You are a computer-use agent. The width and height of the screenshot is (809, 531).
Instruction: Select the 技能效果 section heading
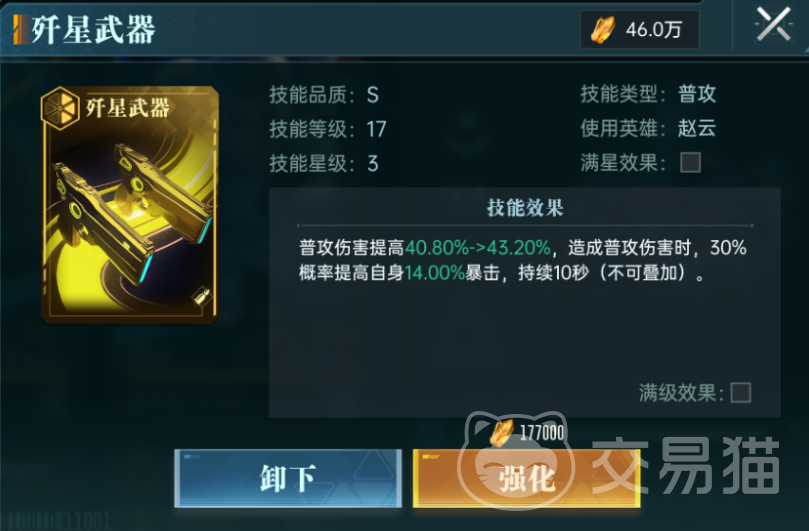(525, 207)
